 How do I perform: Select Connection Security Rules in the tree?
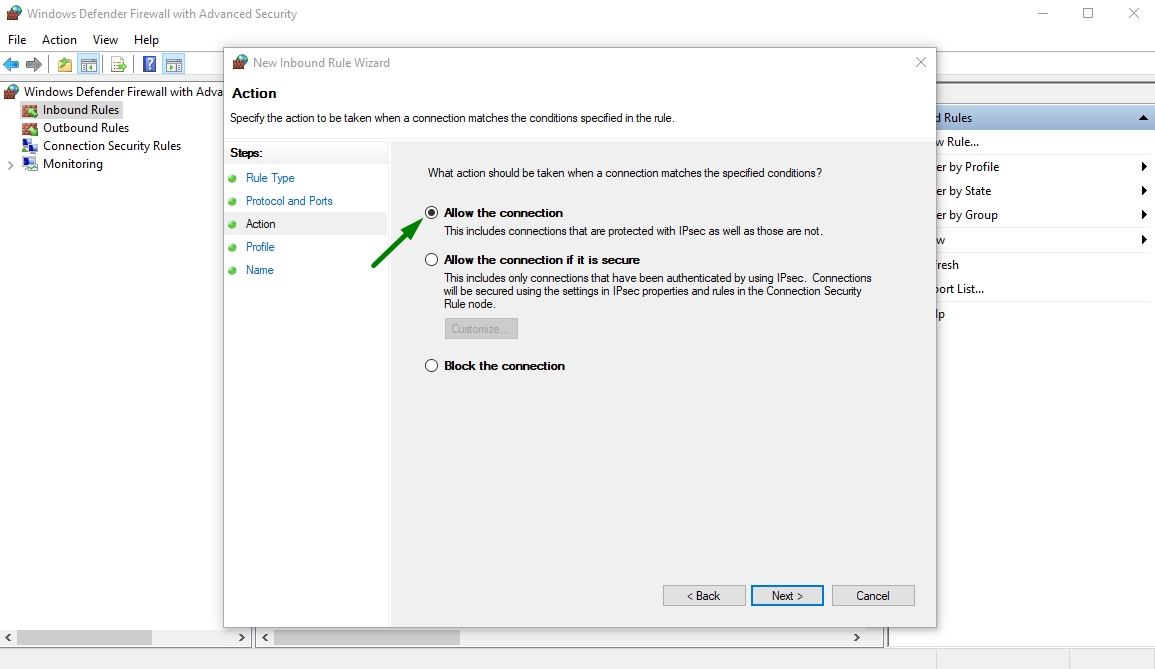coord(112,146)
